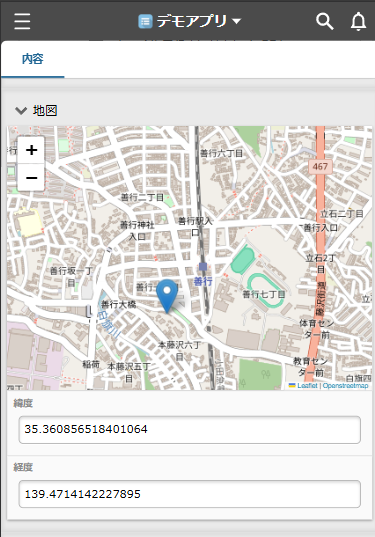375x537 pixels.
Task: Select the 内容 tab
Action: (x=33, y=59)
